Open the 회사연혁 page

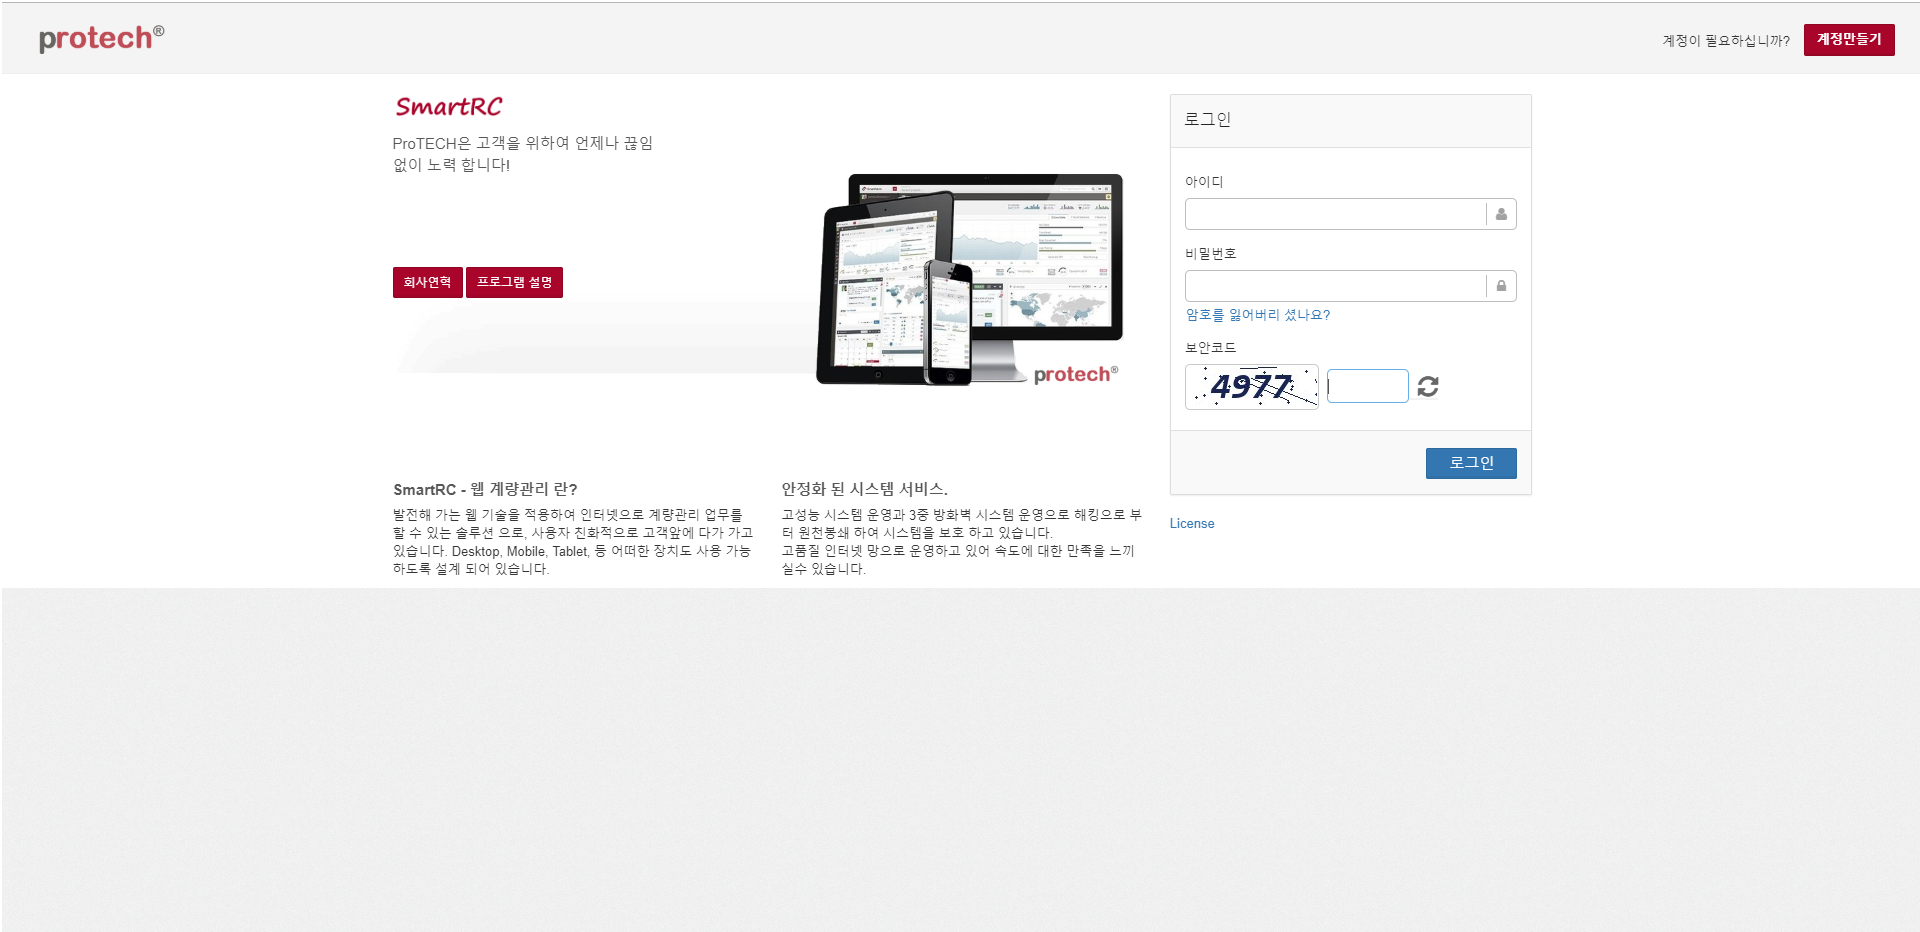coord(427,283)
